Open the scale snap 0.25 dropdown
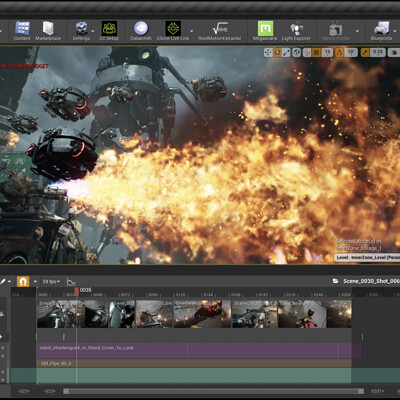This screenshot has width=400, height=400. click(x=378, y=52)
